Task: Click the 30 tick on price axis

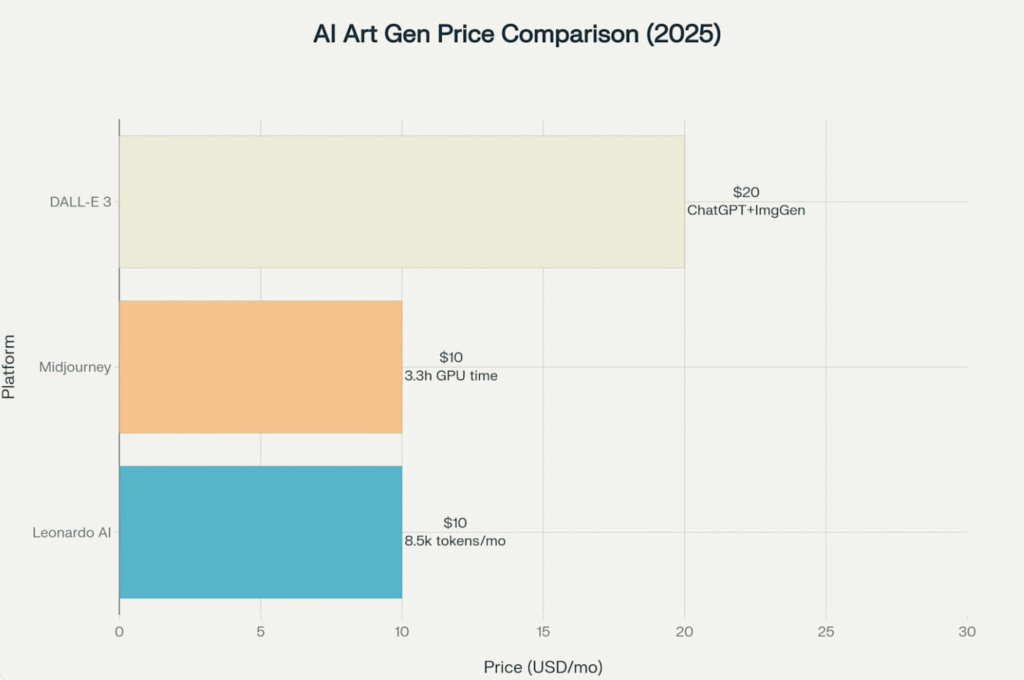Action: [x=967, y=632]
